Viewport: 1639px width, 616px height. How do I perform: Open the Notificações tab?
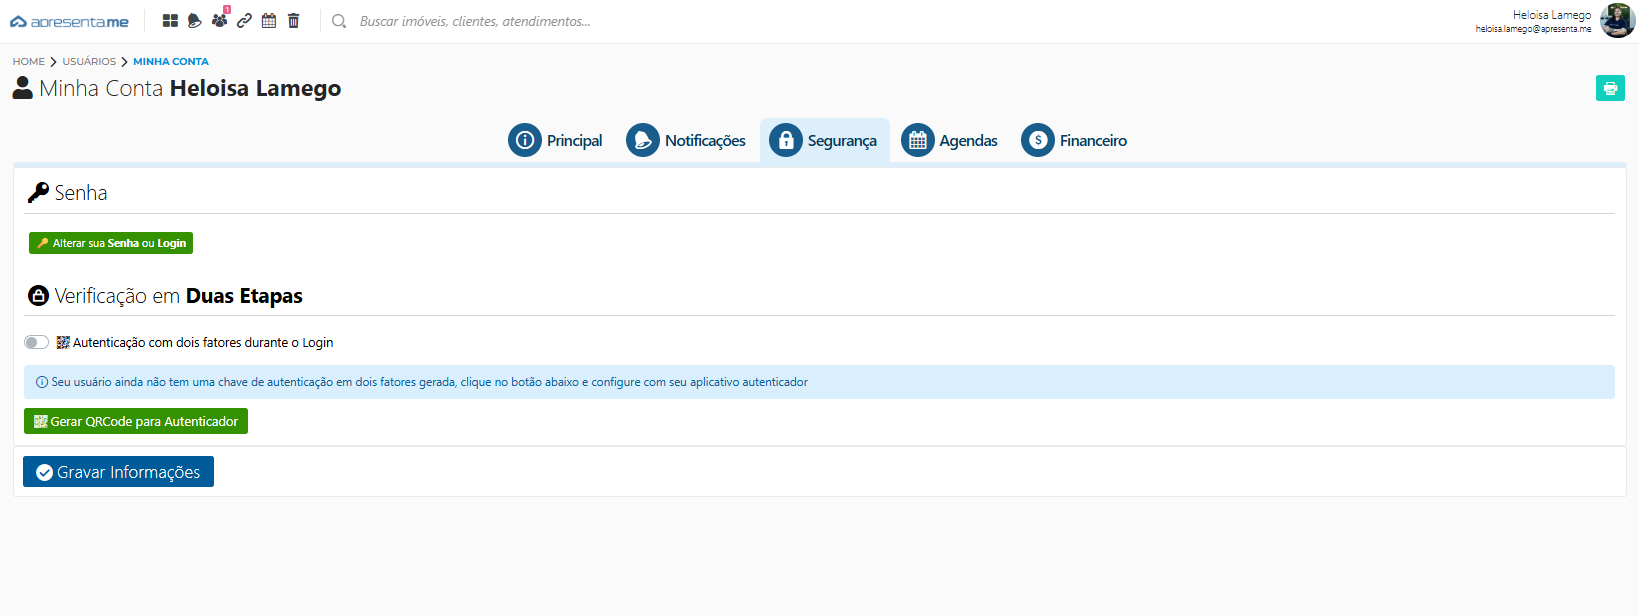click(687, 141)
